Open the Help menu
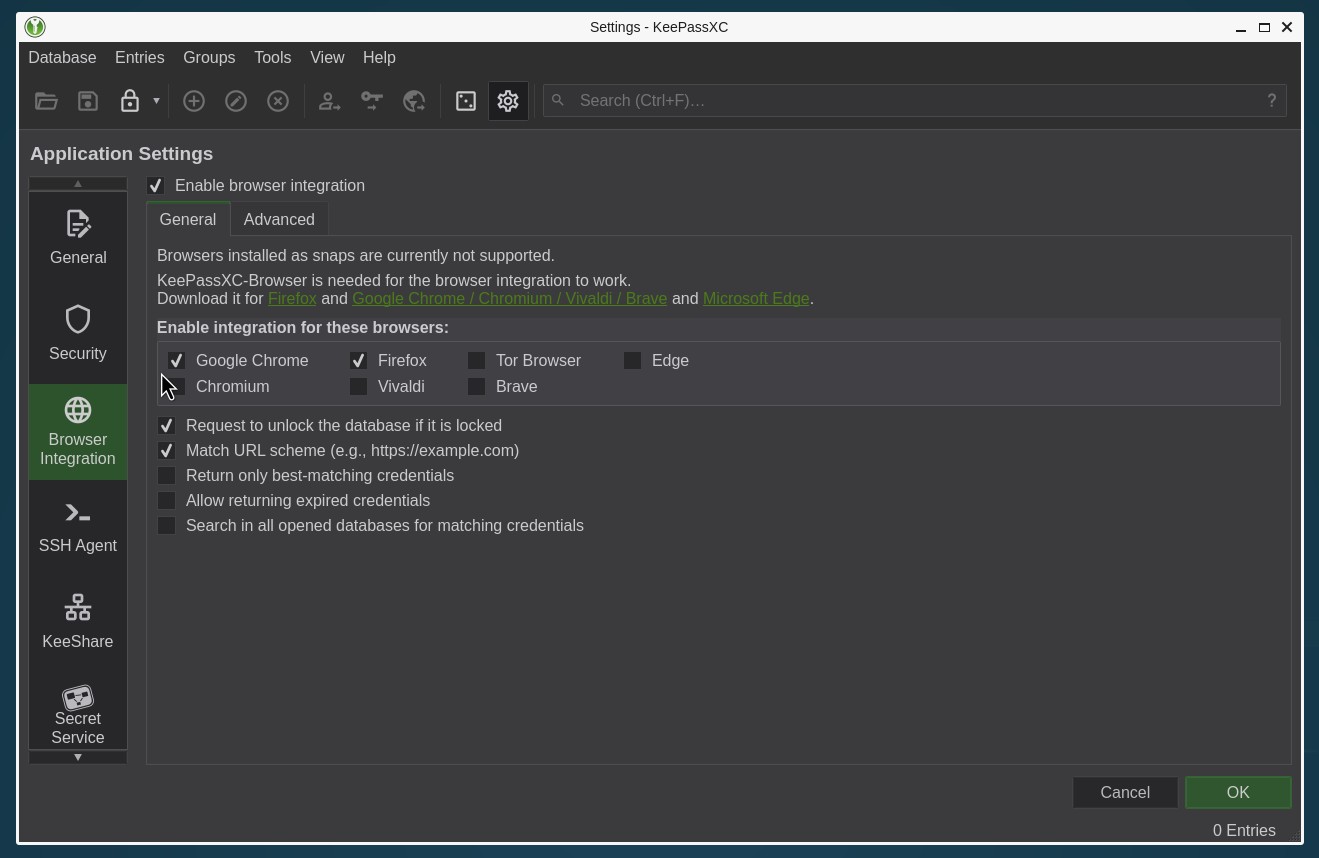 [x=379, y=58]
